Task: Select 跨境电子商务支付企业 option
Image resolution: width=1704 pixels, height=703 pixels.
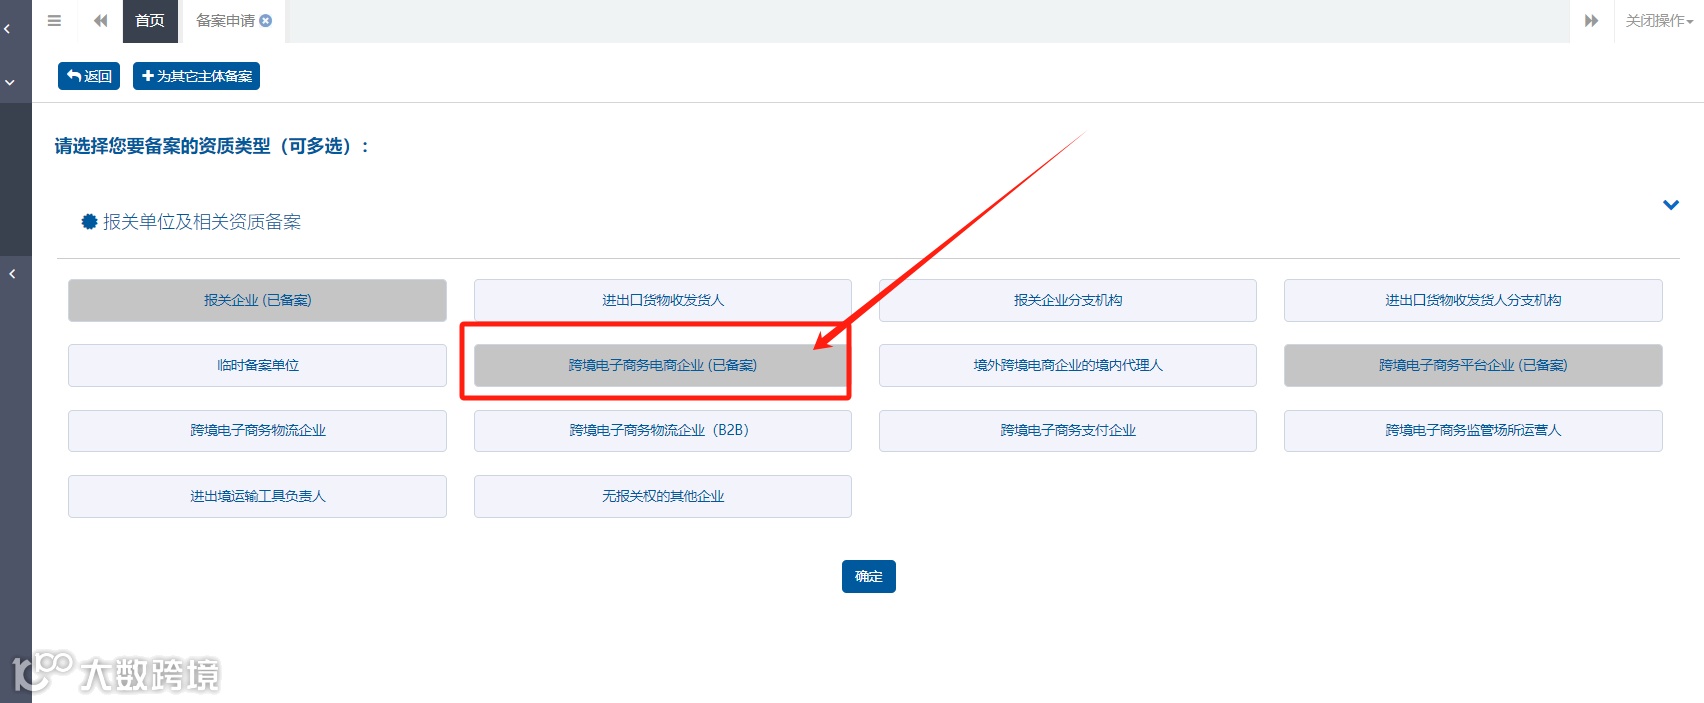Action: point(1068,430)
